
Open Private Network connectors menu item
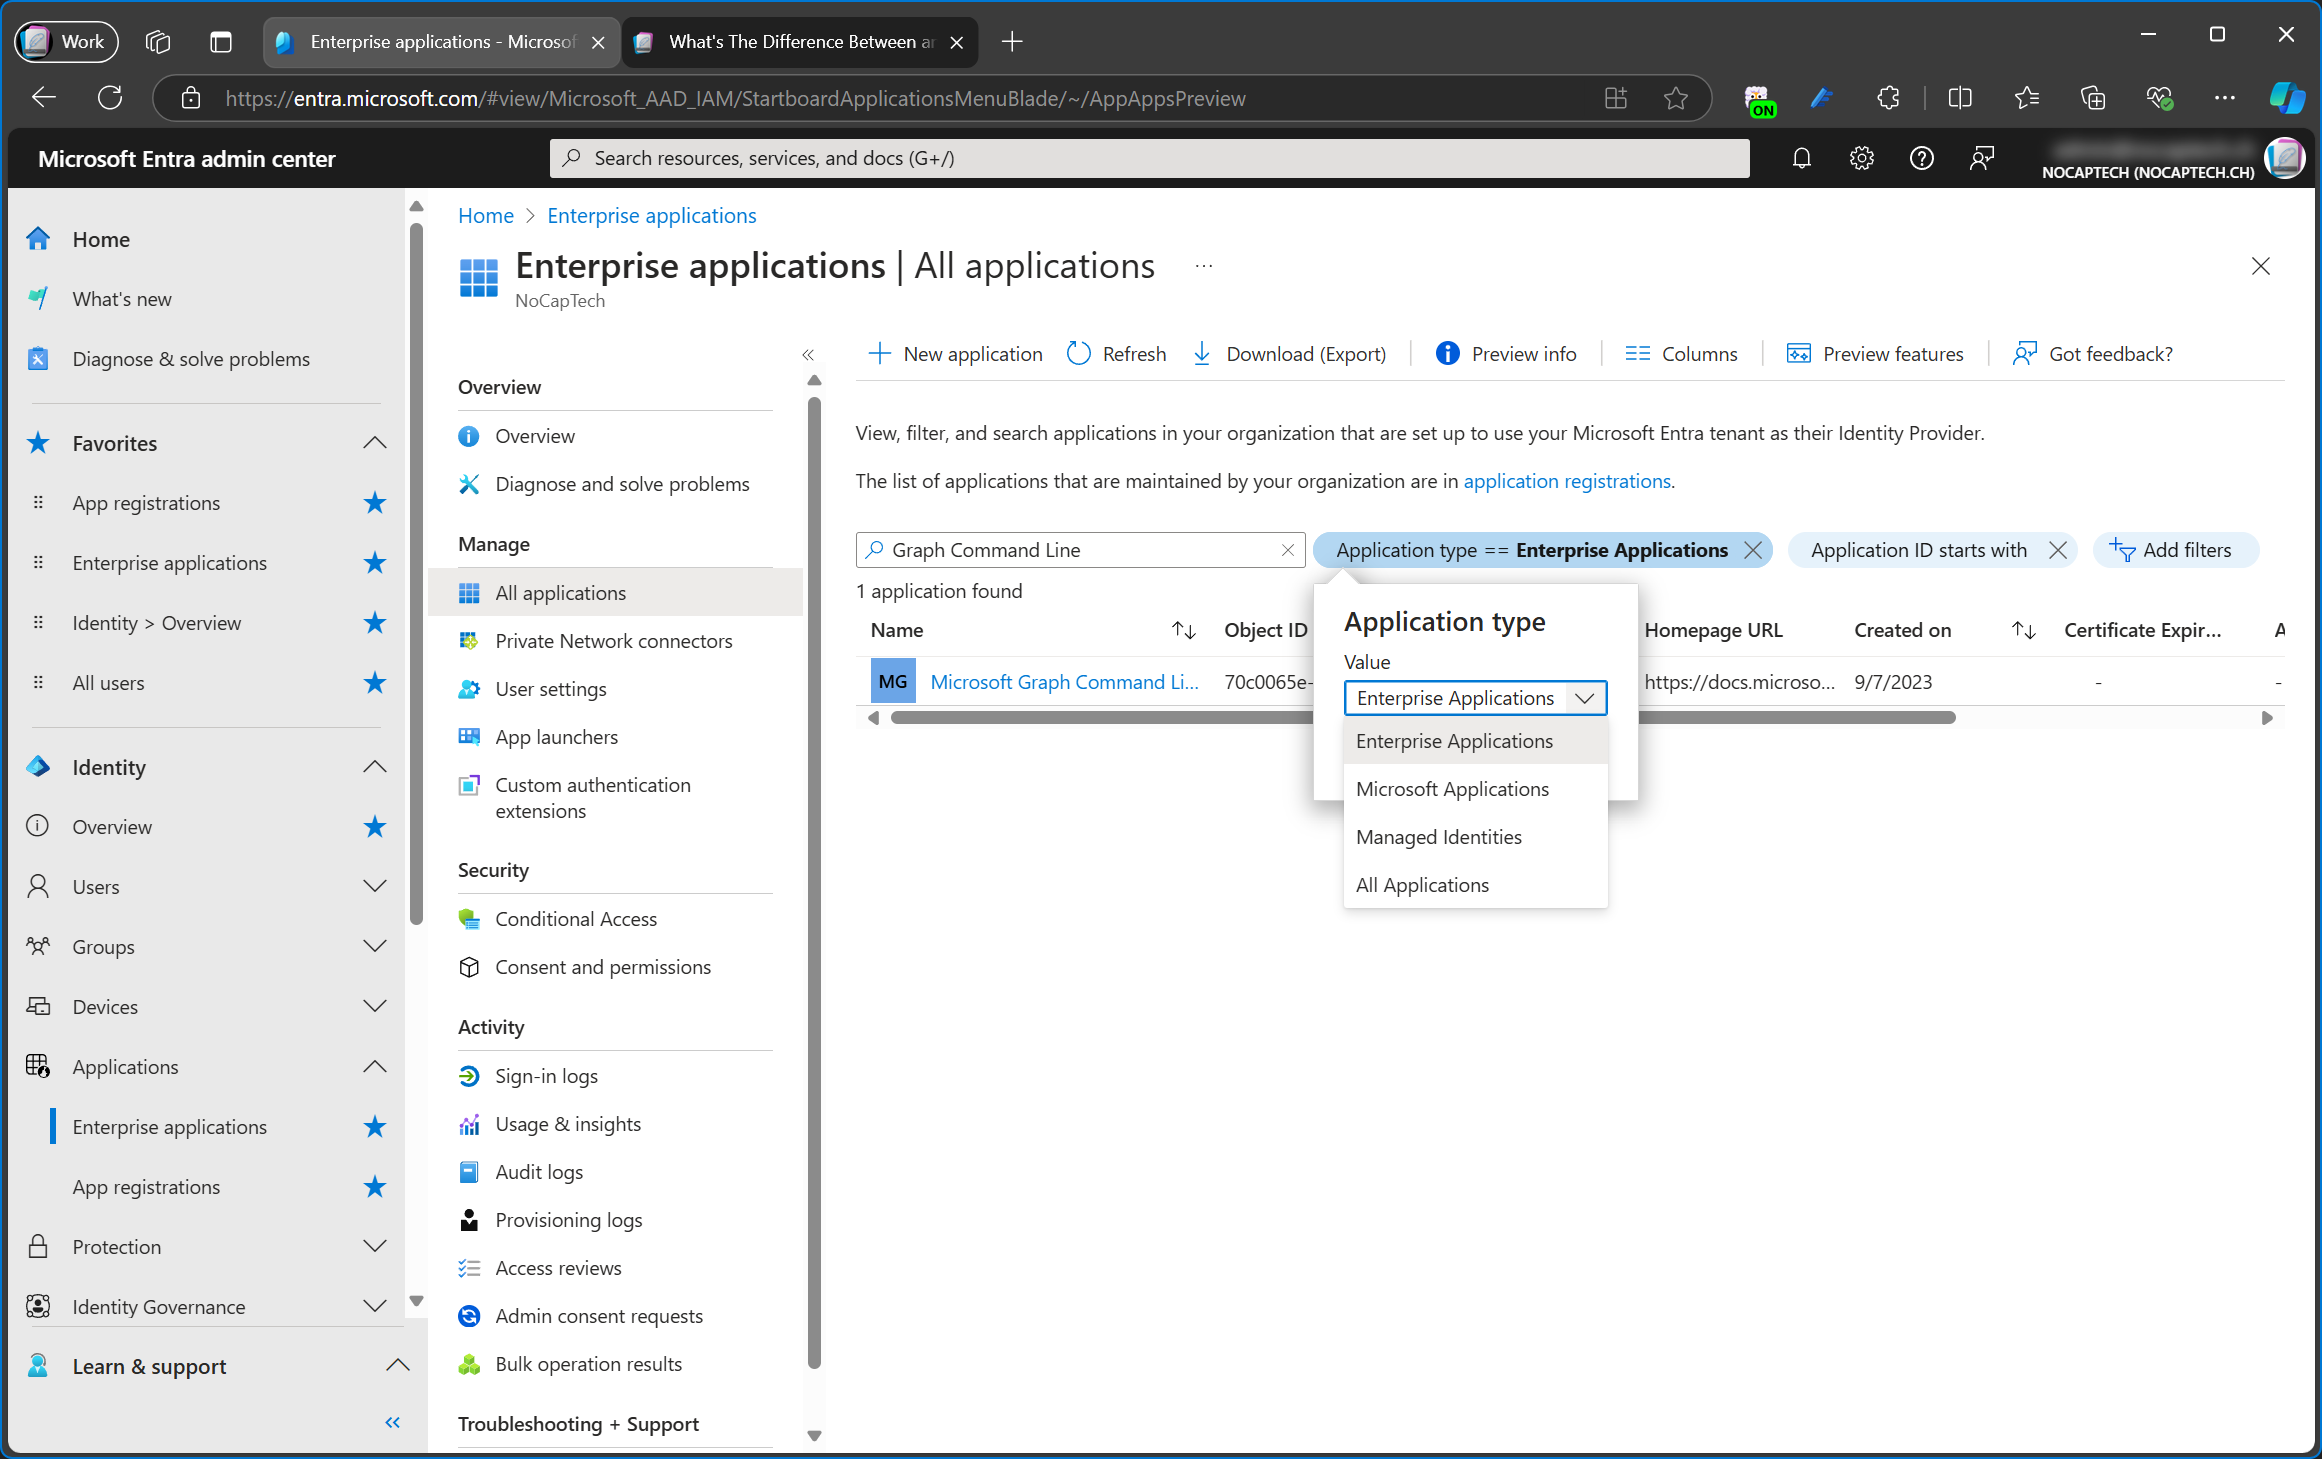click(614, 641)
